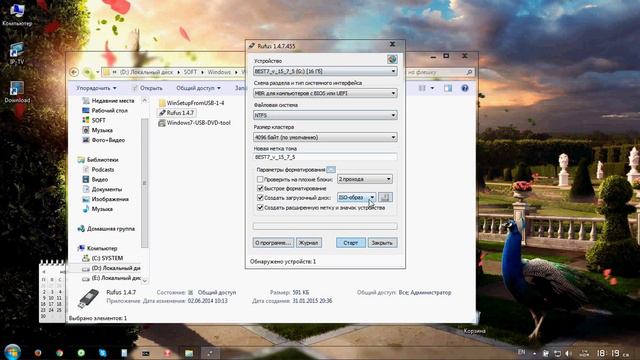This screenshot has height=360, width=640.
Task: Click the IP-TV desktop icon
Action: coord(17,53)
